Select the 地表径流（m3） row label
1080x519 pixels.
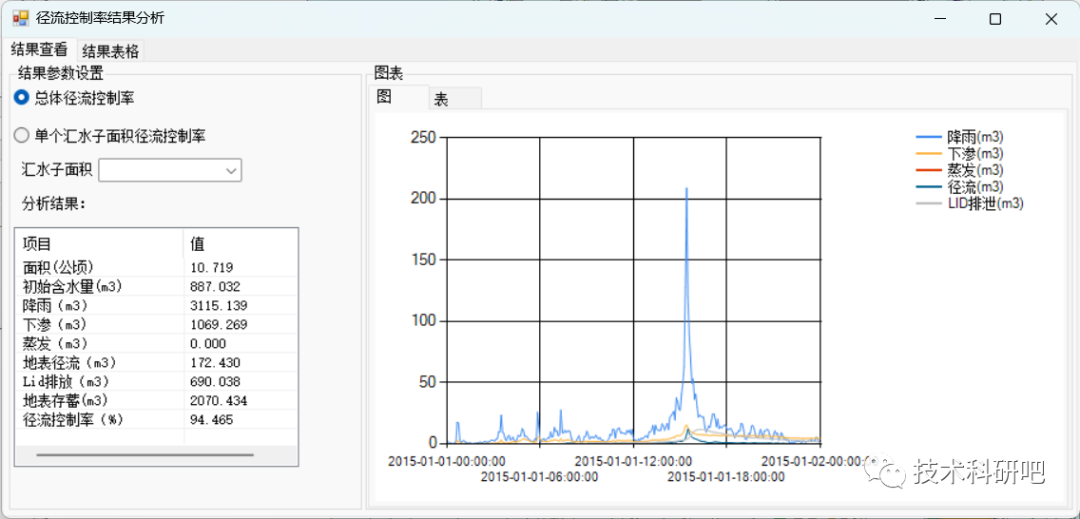[70, 363]
